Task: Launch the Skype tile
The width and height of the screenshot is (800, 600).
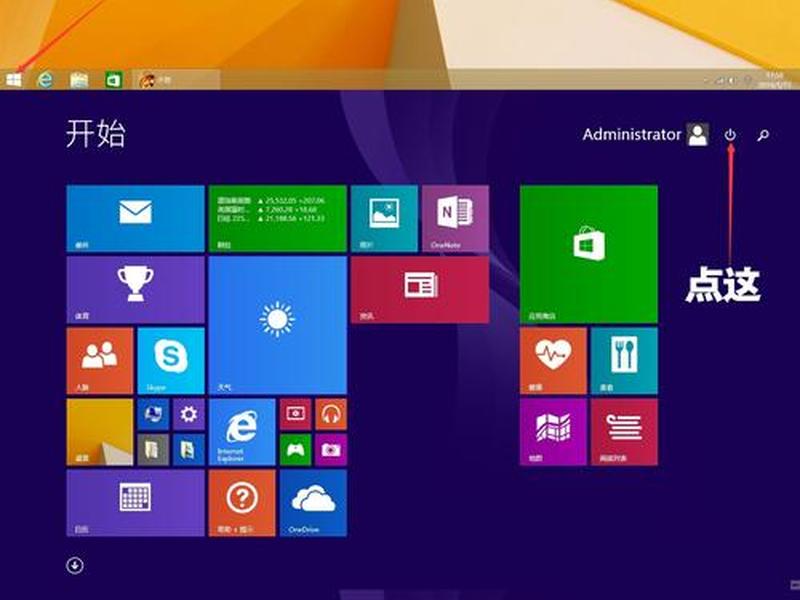Action: click(x=171, y=361)
